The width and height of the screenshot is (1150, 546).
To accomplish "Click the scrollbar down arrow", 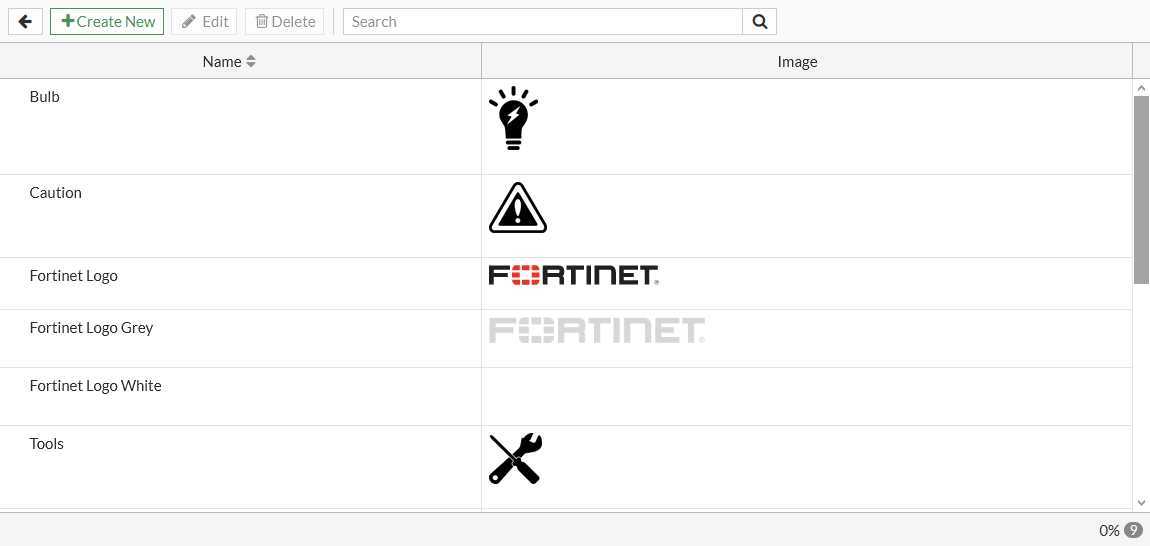I will (1141, 503).
